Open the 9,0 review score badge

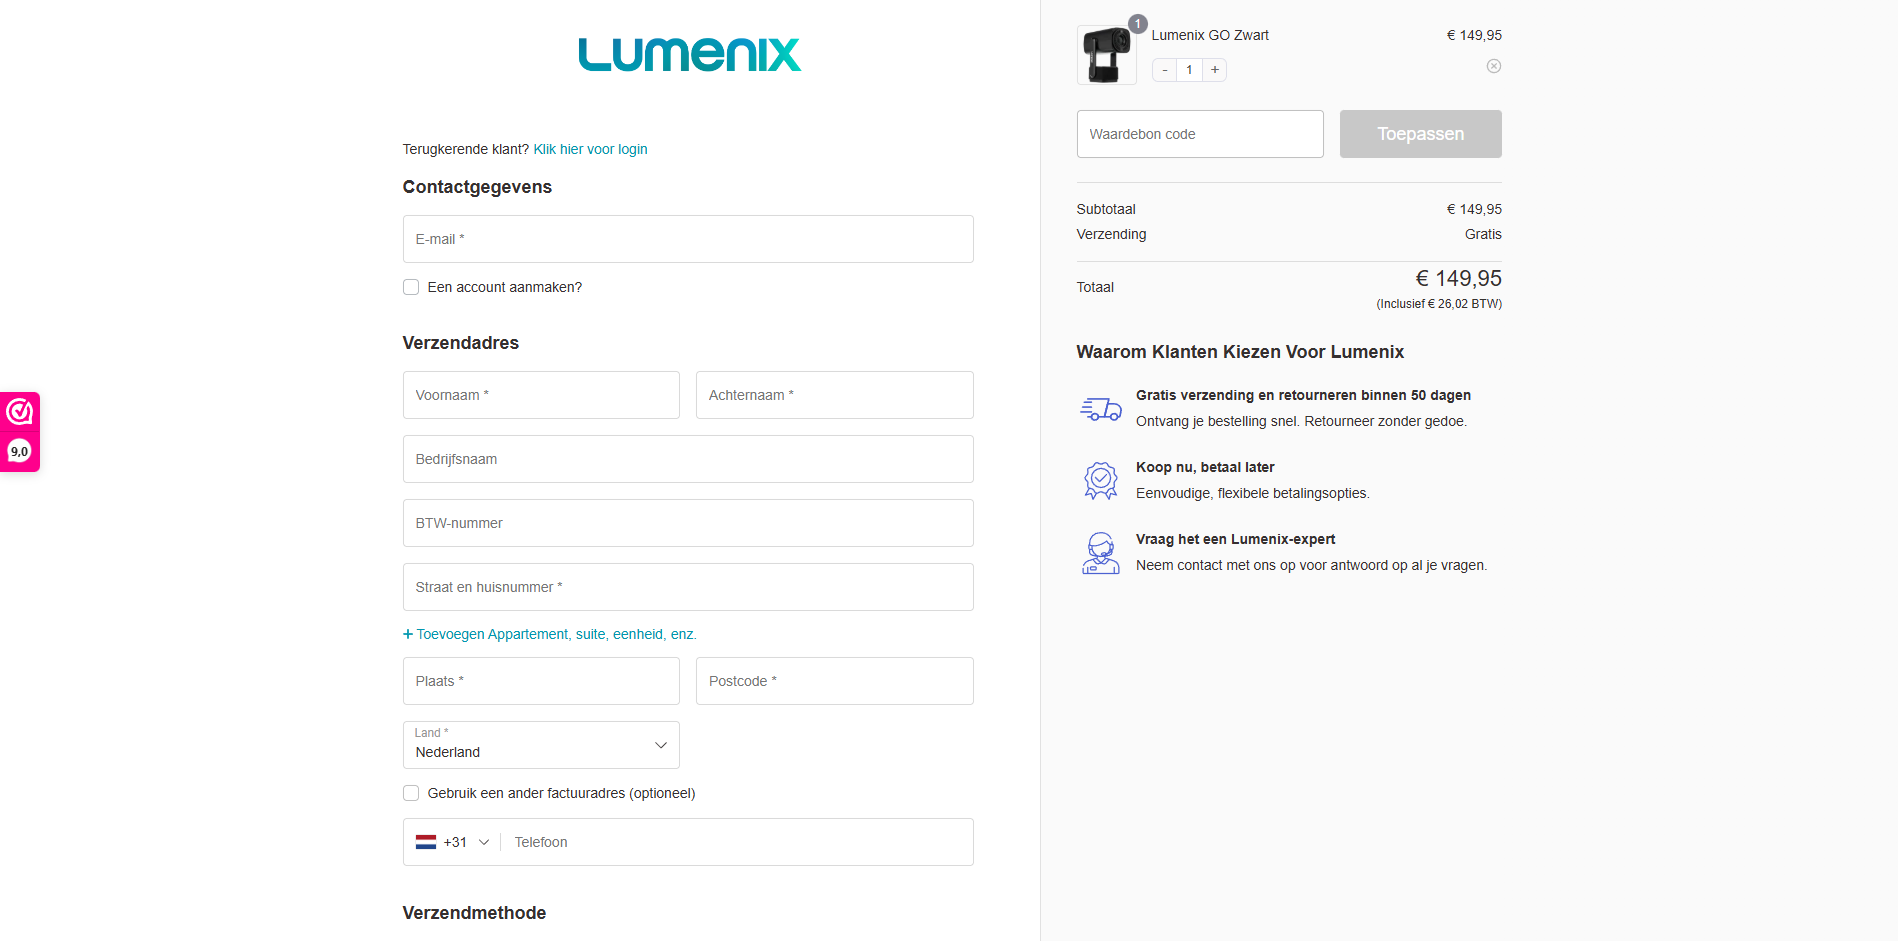(x=19, y=452)
